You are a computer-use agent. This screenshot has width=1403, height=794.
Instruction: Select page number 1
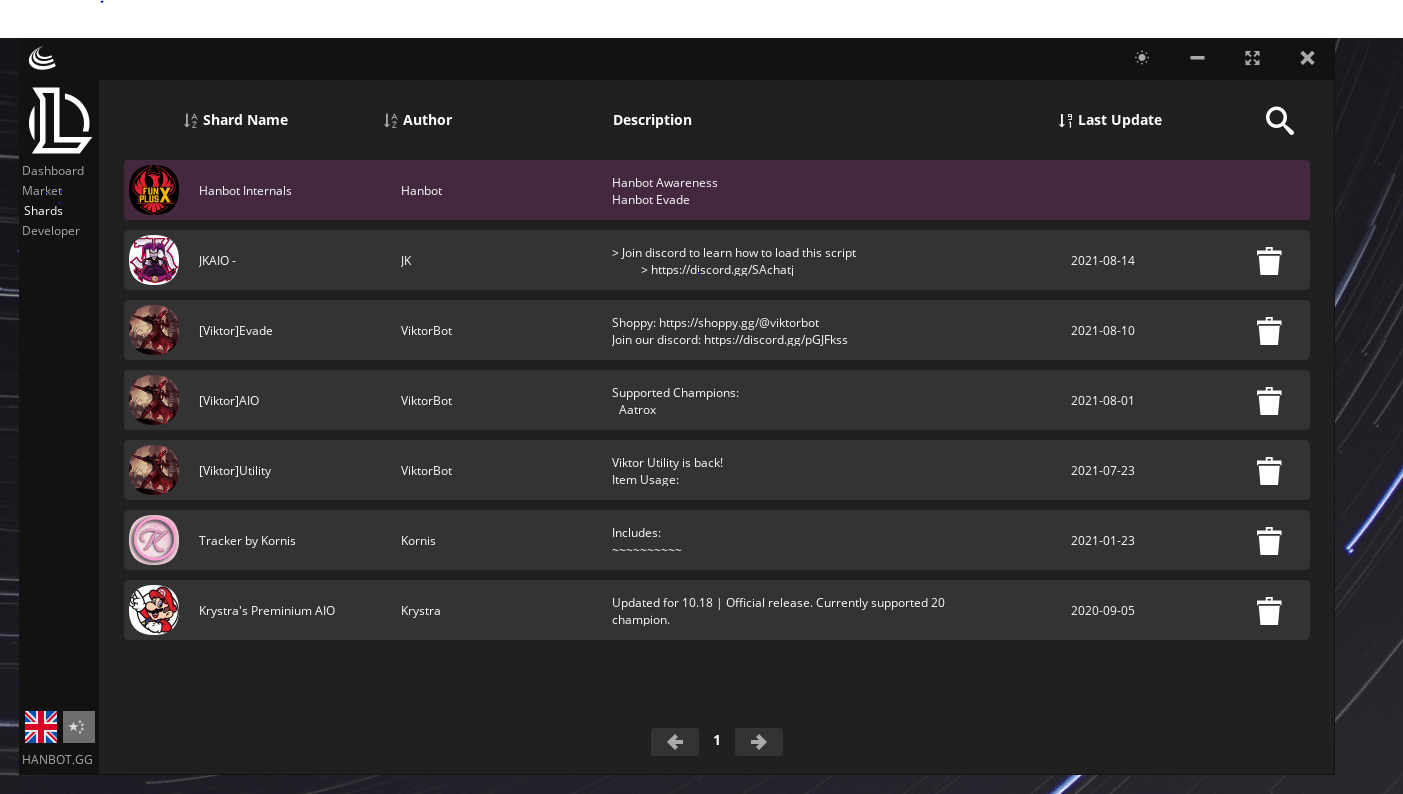(x=716, y=740)
